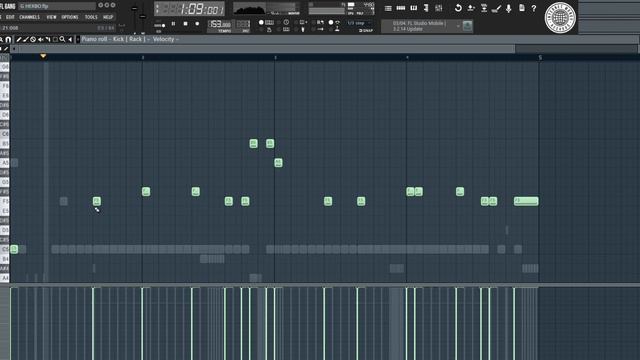Image resolution: width=640 pixels, height=360 pixels.
Task: Click the FL Studio Mobile news text
Action: tap(419, 26)
